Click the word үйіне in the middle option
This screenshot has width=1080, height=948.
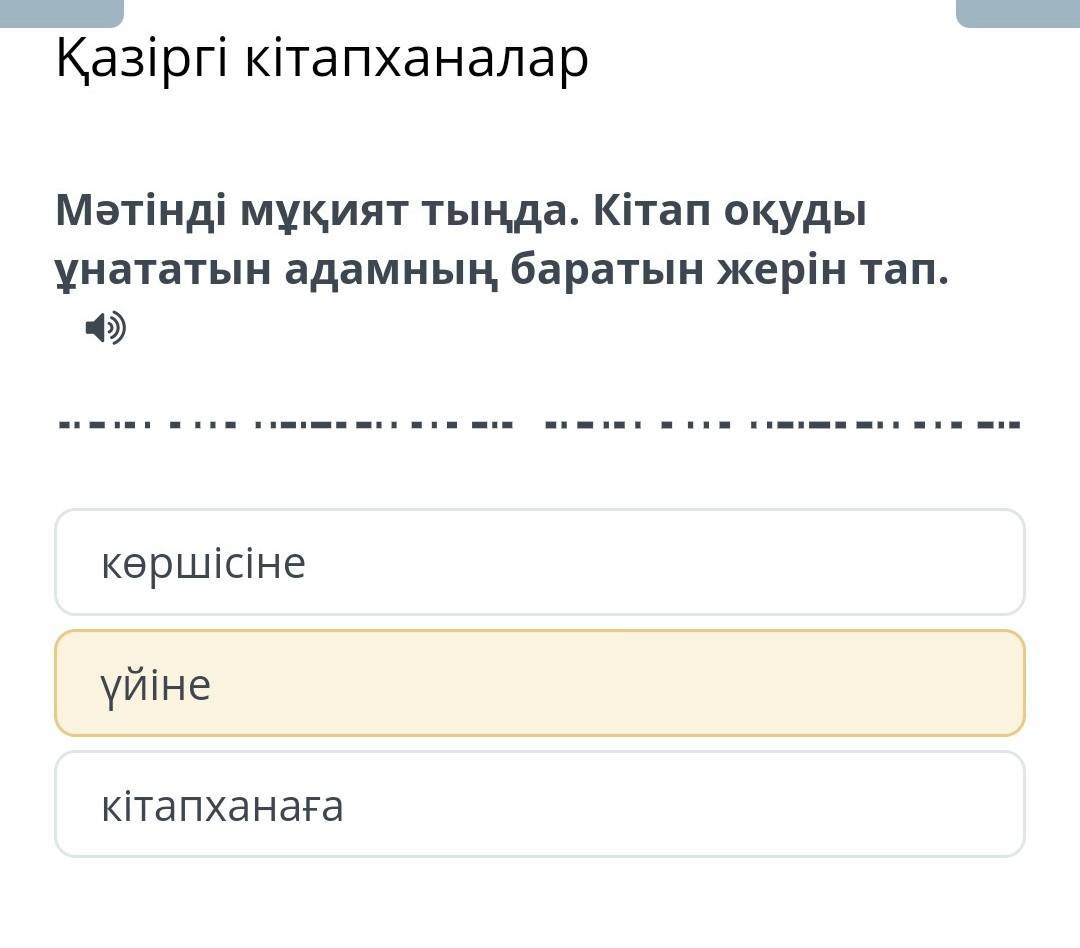[156, 686]
